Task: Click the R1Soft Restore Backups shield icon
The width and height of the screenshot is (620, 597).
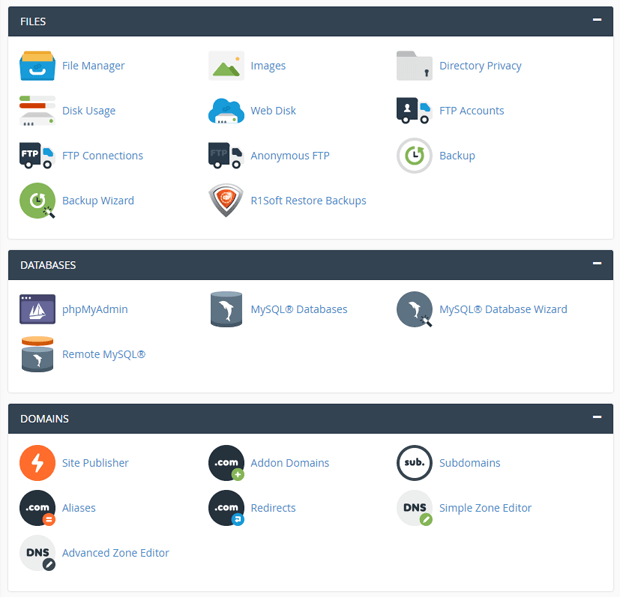Action: click(x=226, y=201)
